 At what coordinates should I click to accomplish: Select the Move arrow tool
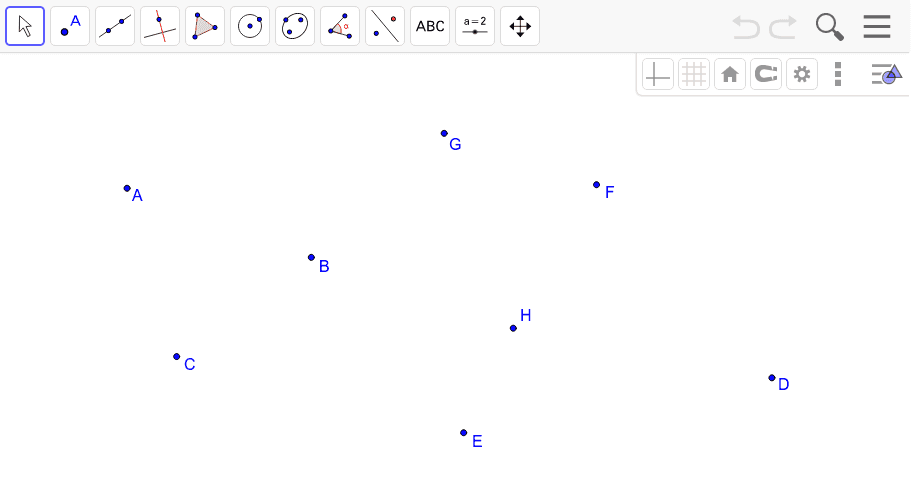(x=25, y=26)
